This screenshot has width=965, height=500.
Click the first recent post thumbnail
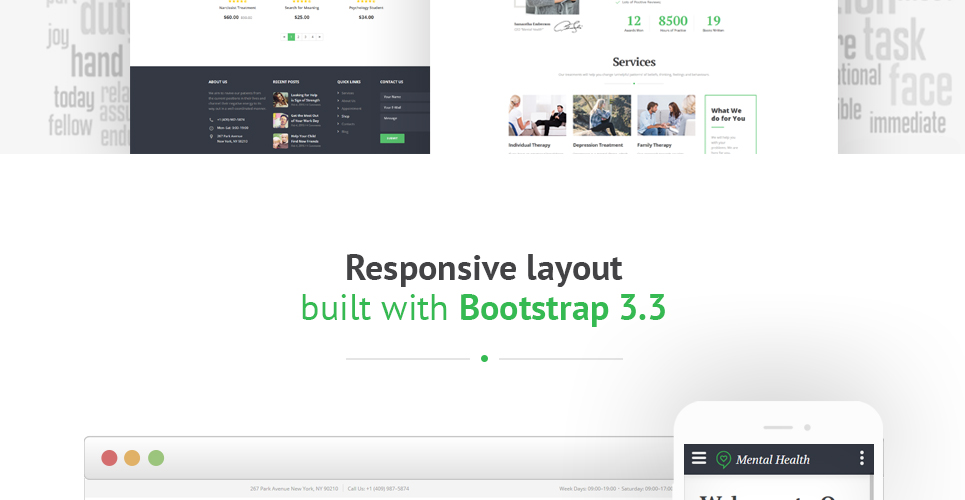281,99
